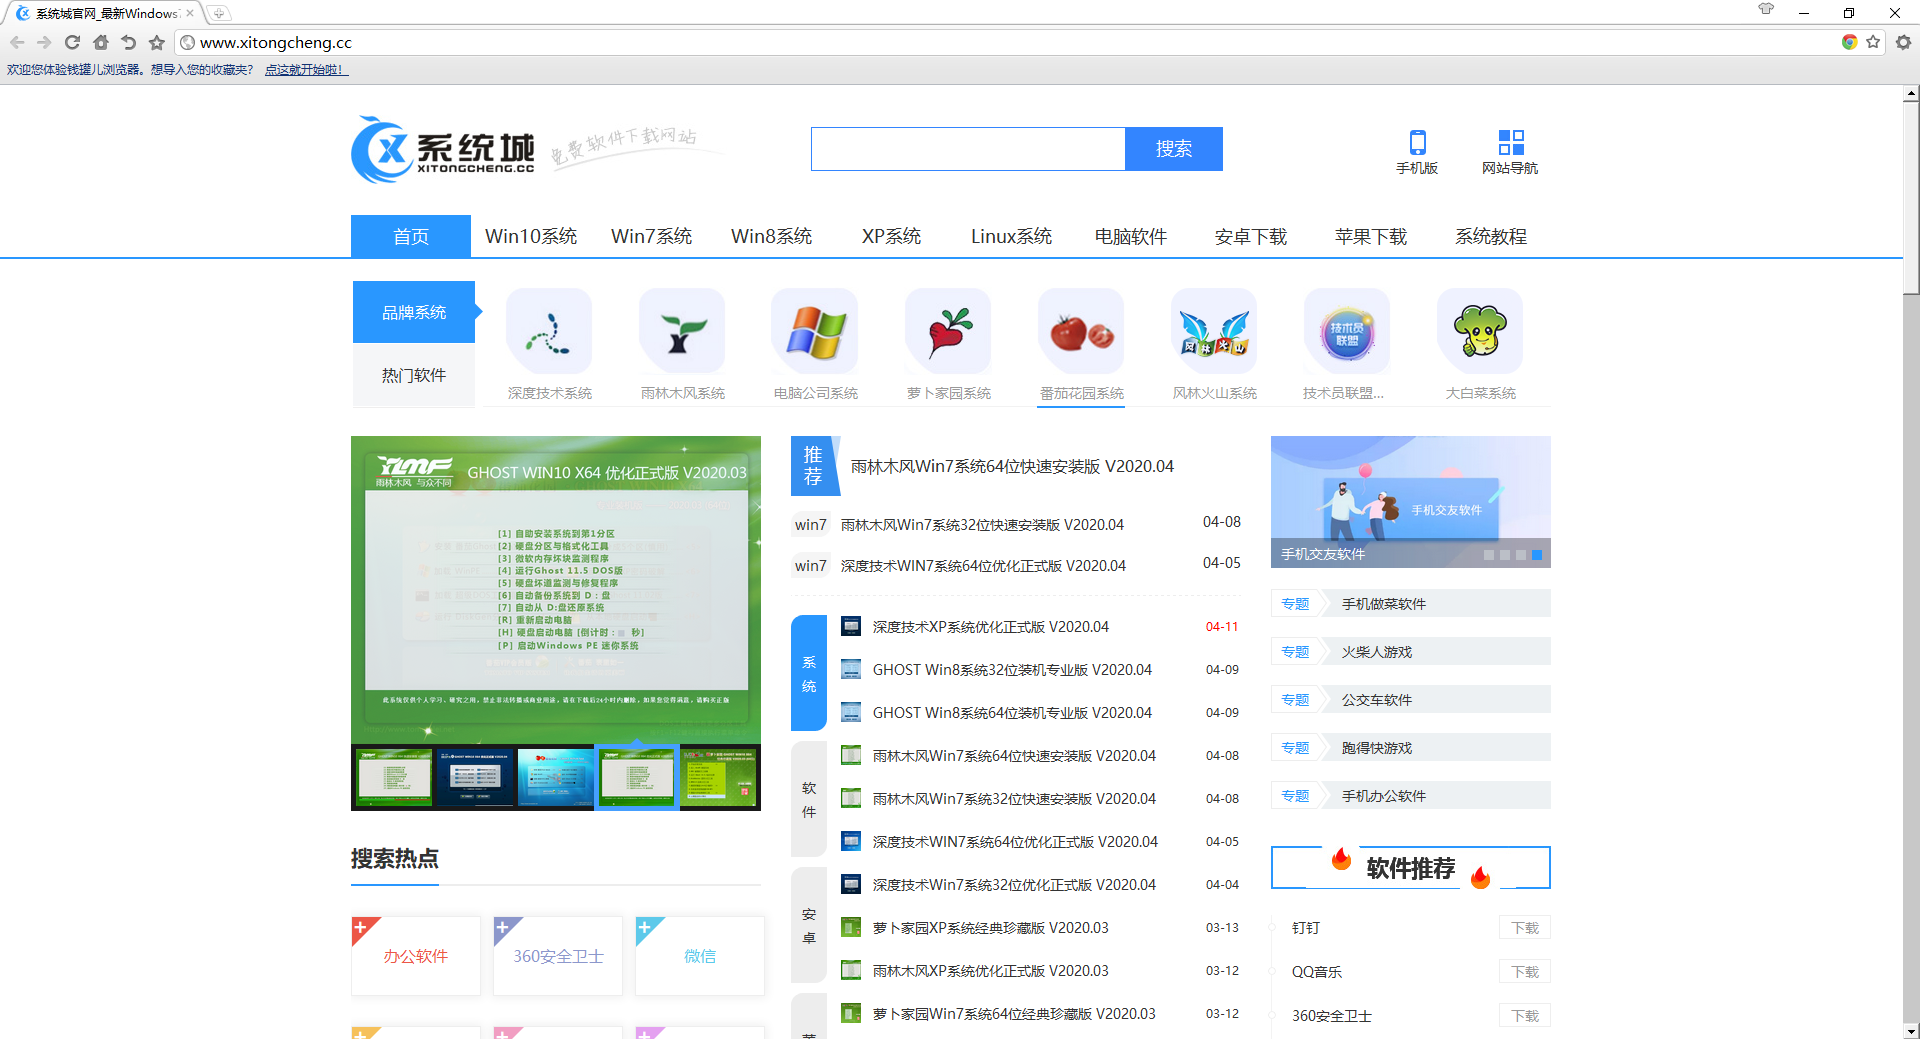Viewport: 1920px width, 1039px height.
Task: Click the star icon in address bar
Action: coord(1873,42)
